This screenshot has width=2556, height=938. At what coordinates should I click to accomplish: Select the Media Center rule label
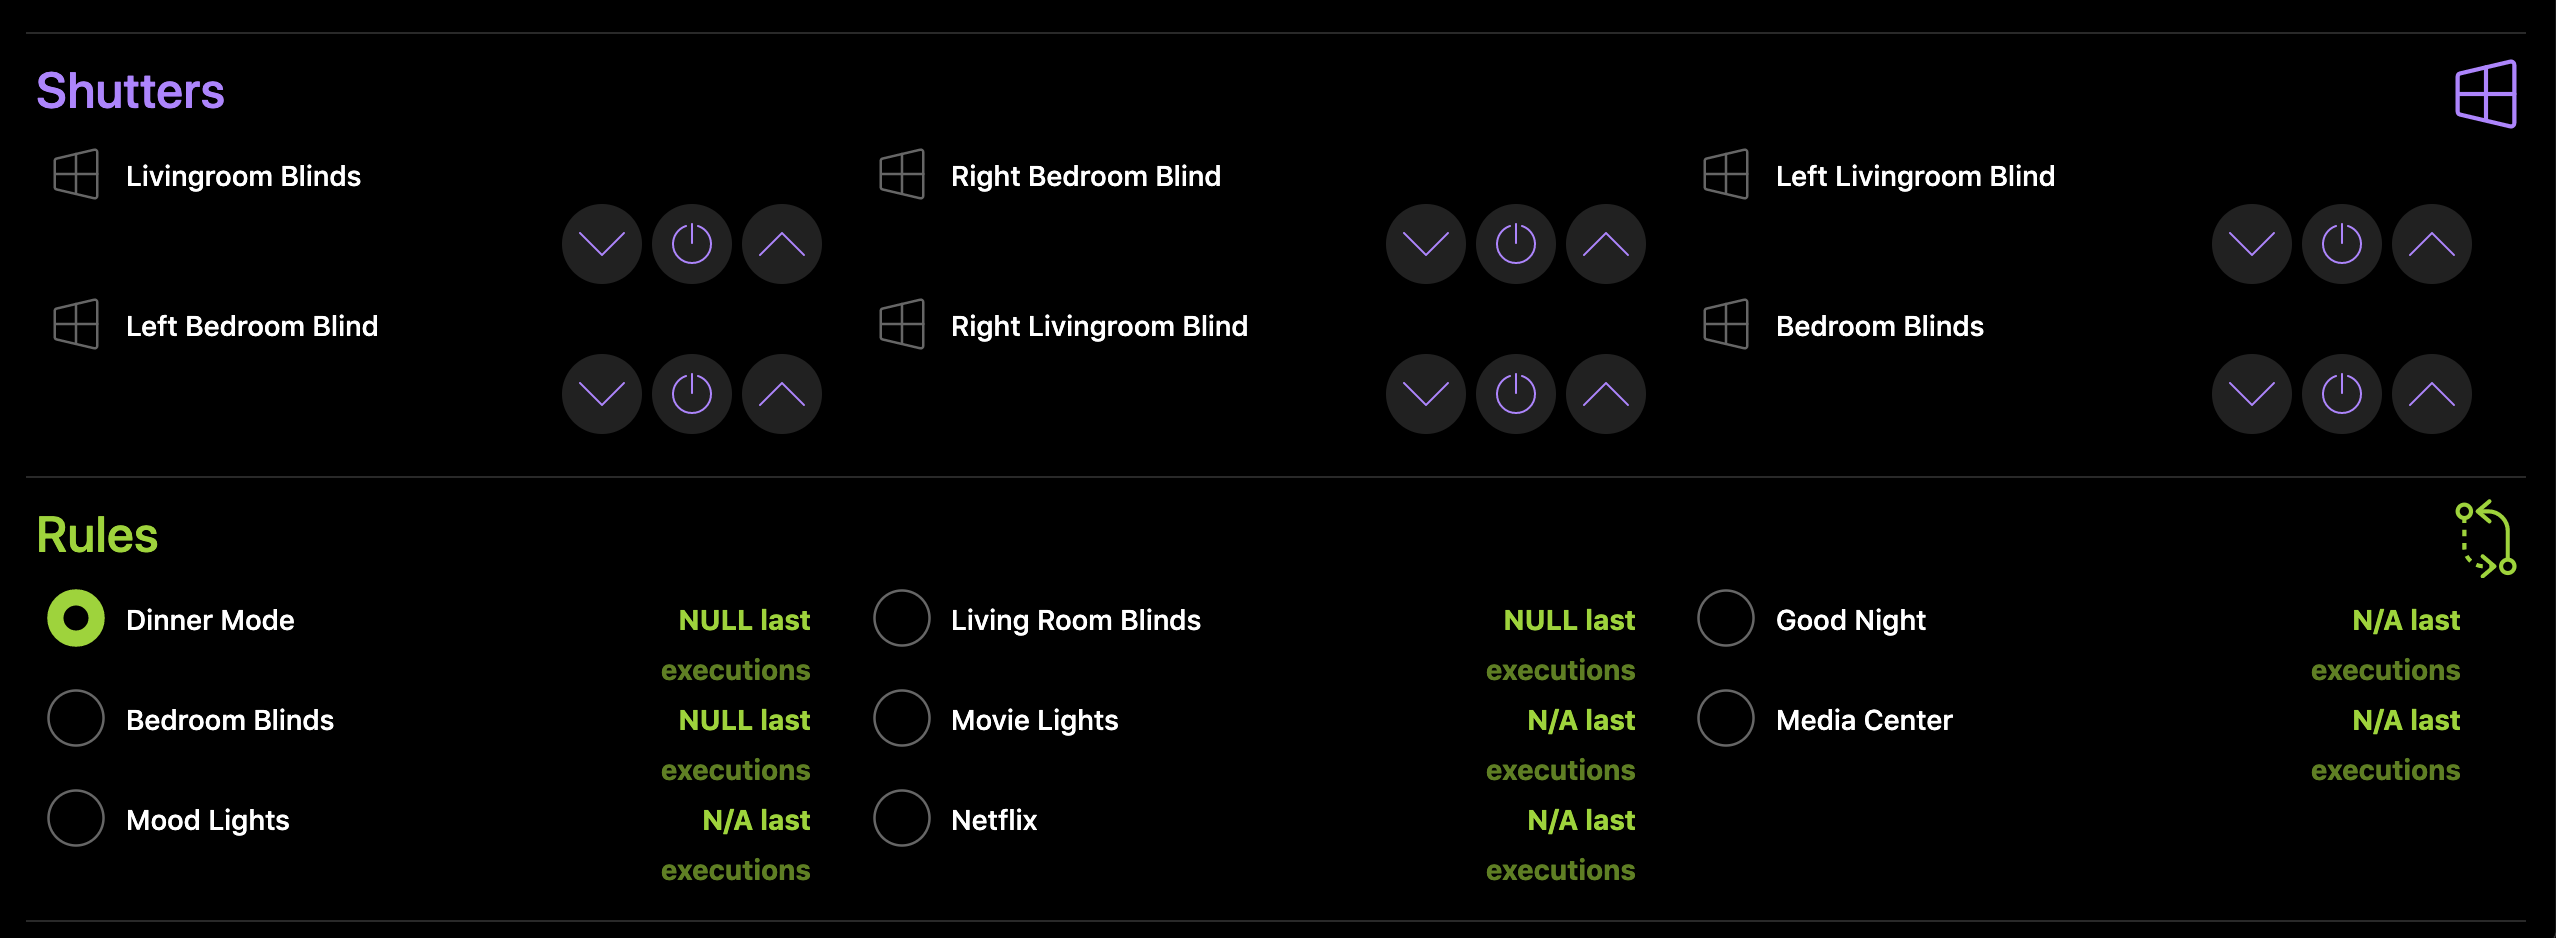click(1863, 720)
